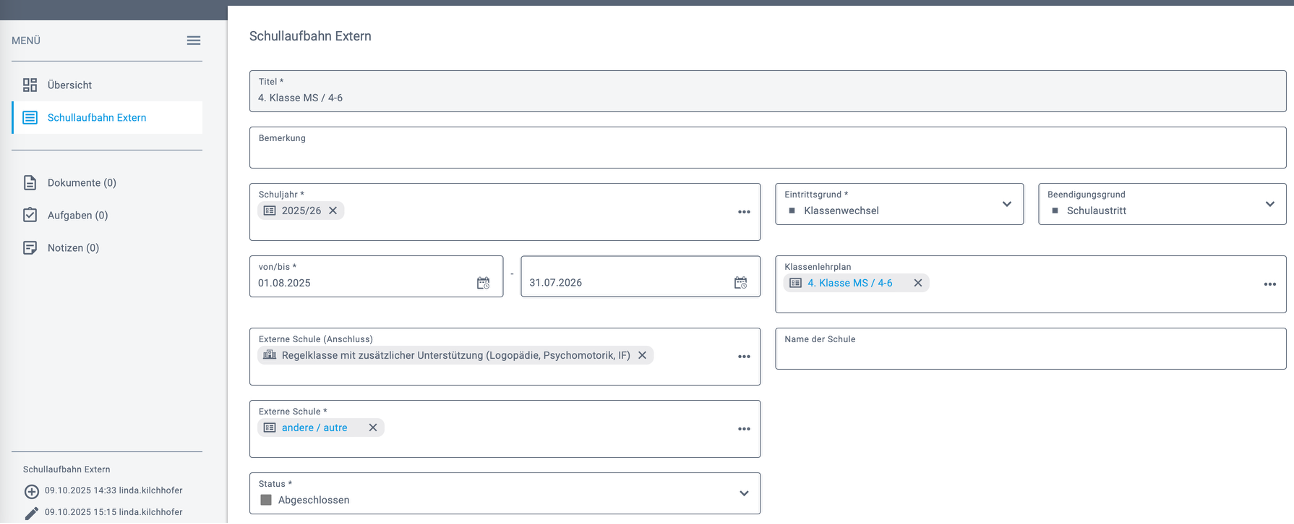Expand the Status dropdown showing Abgeschlossen
Screen dimensions: 1294x524
[x=743, y=493]
